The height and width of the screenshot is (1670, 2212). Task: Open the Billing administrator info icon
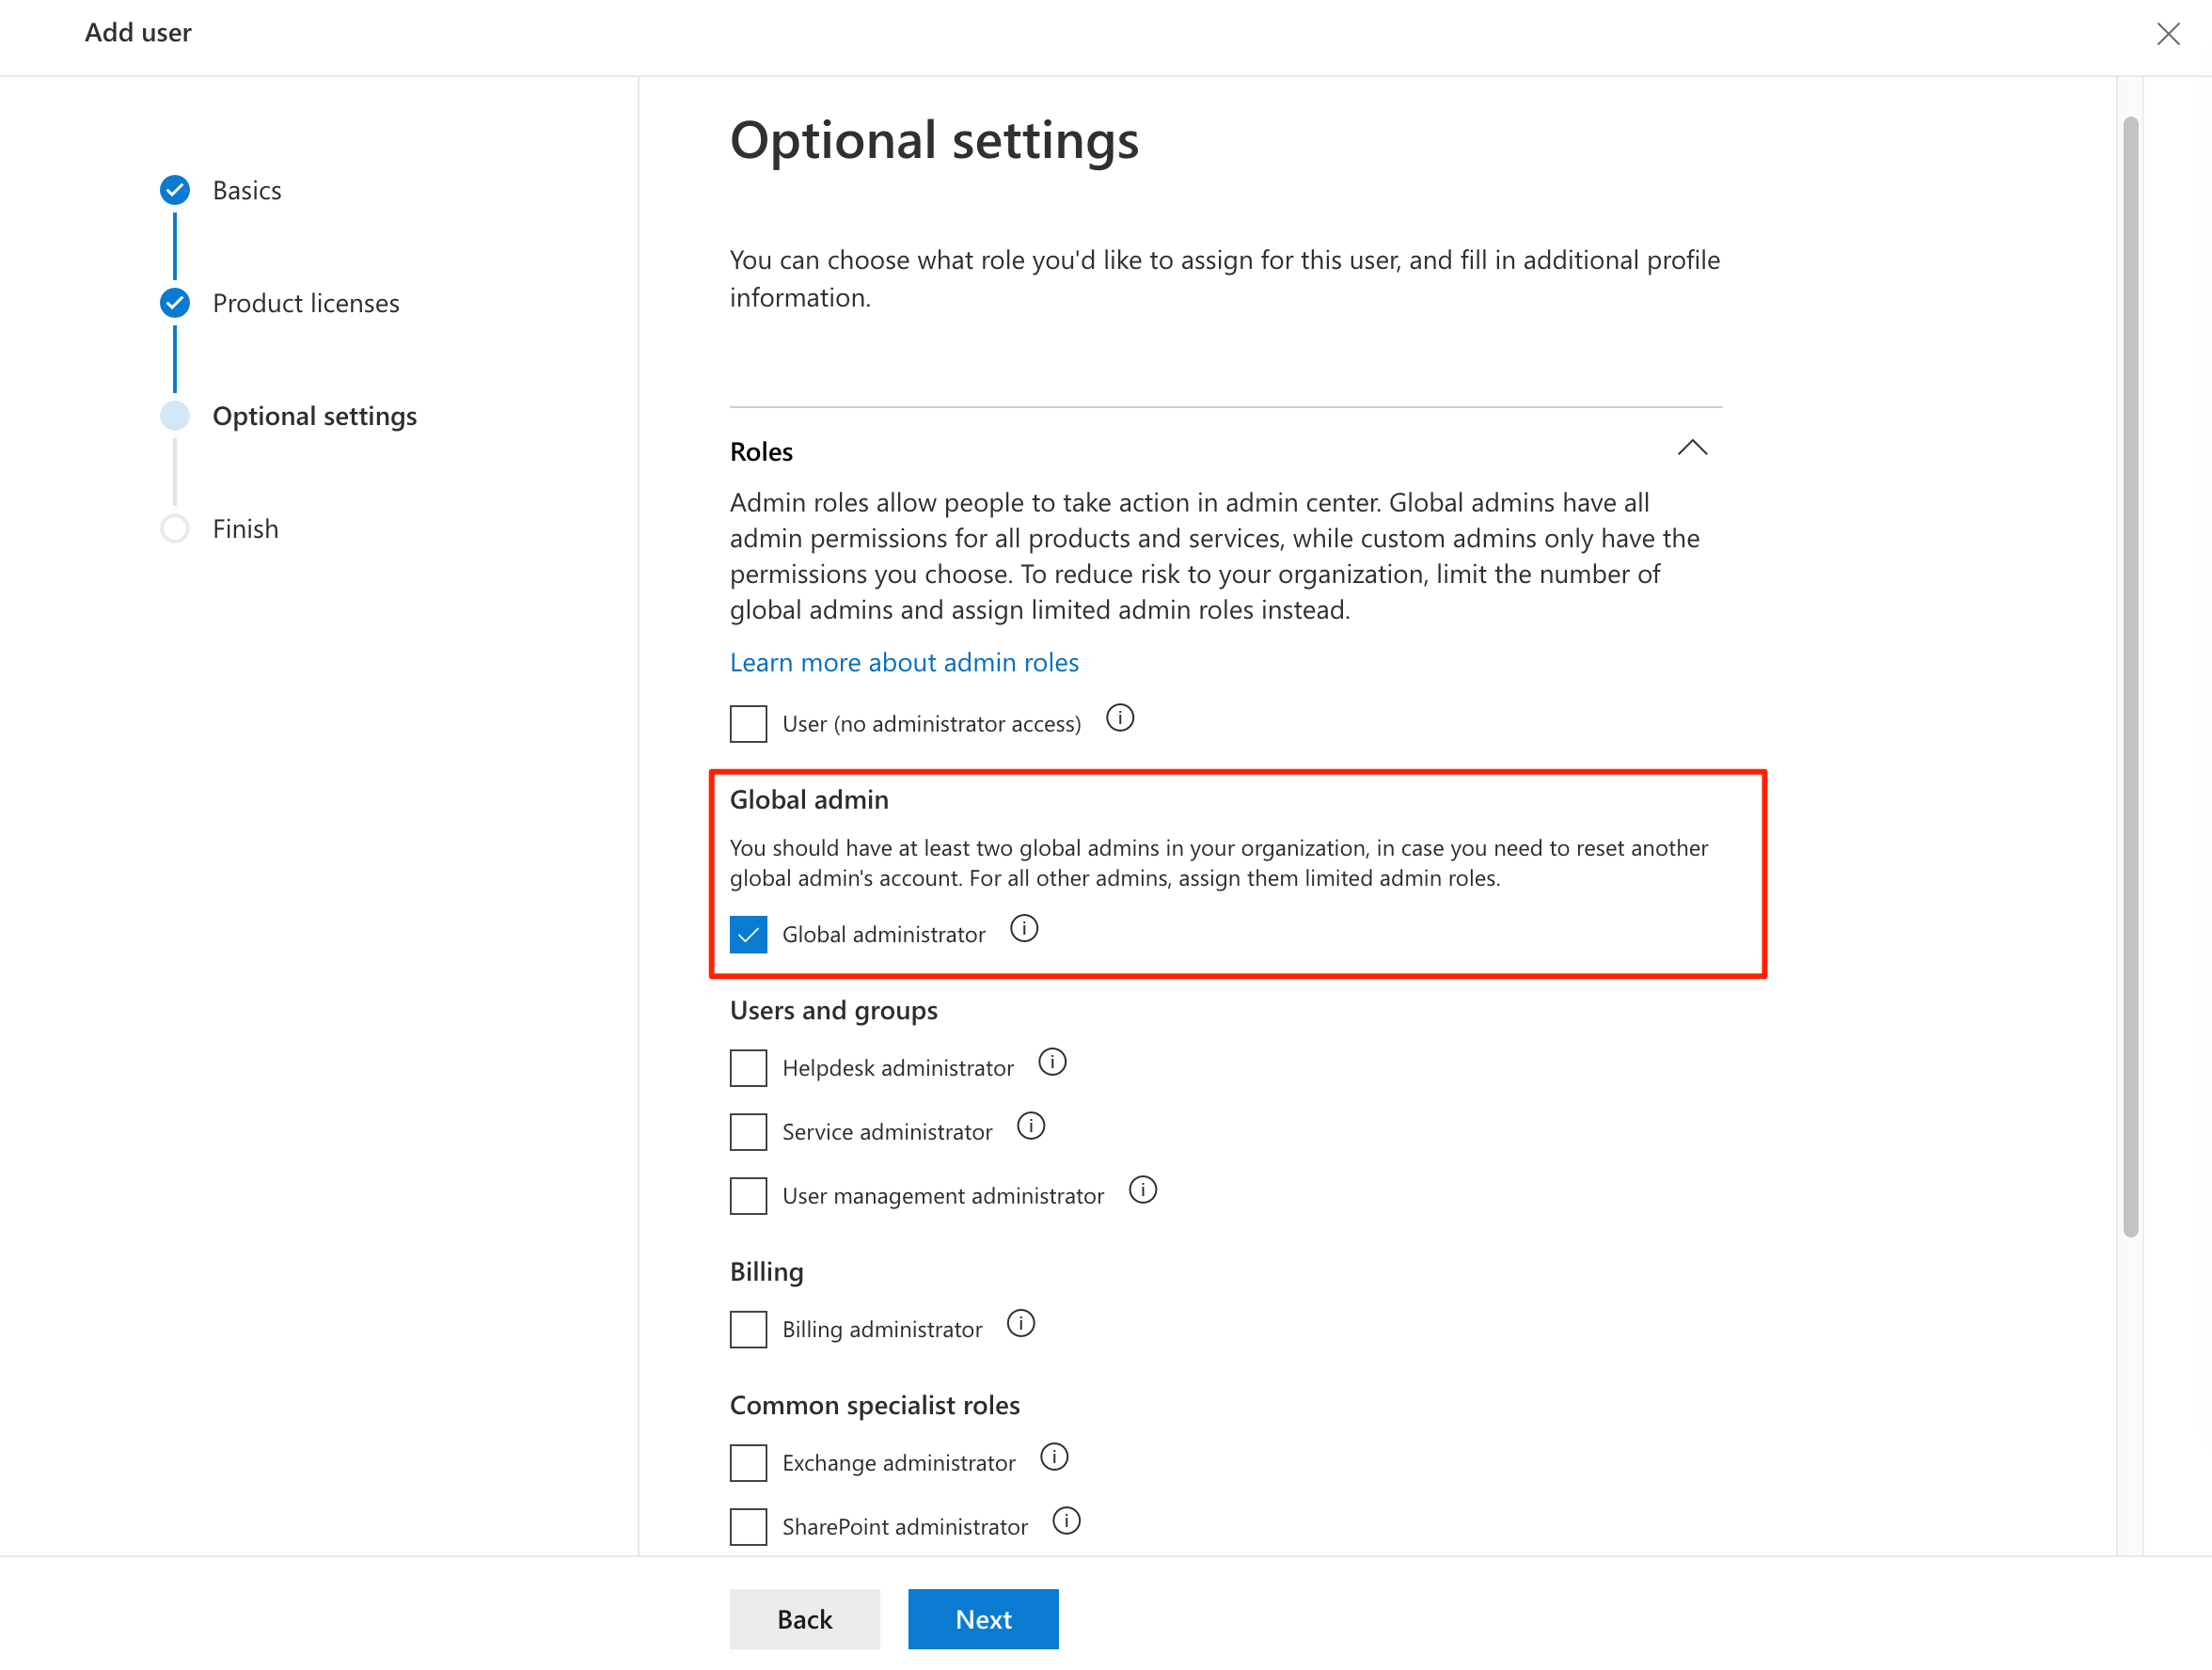coord(1021,1324)
